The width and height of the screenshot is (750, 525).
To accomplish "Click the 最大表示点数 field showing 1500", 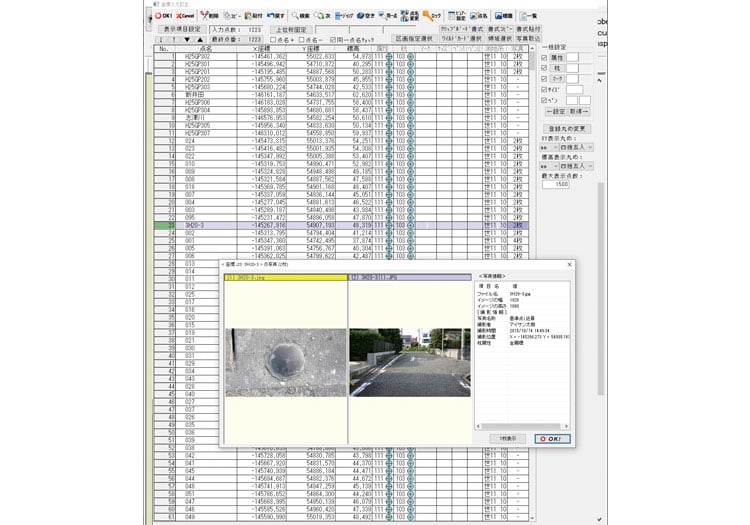I will point(556,184).
